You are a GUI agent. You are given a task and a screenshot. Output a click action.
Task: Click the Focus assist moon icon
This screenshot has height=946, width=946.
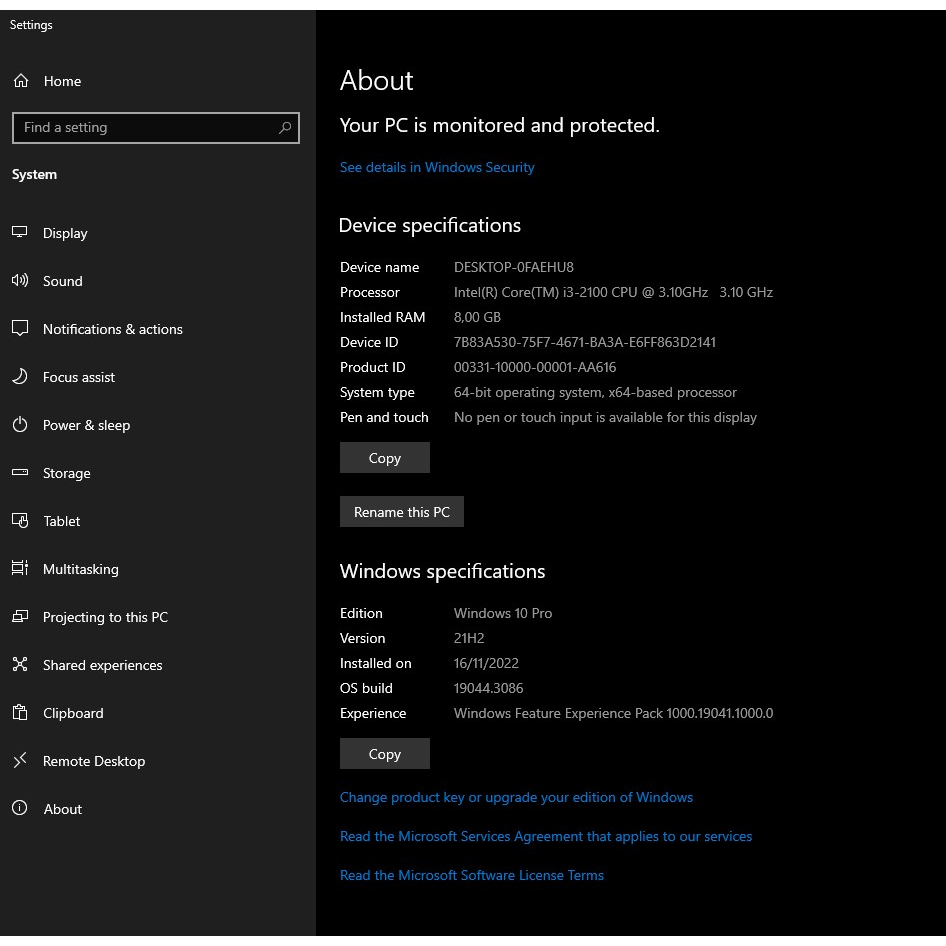tap(20, 376)
